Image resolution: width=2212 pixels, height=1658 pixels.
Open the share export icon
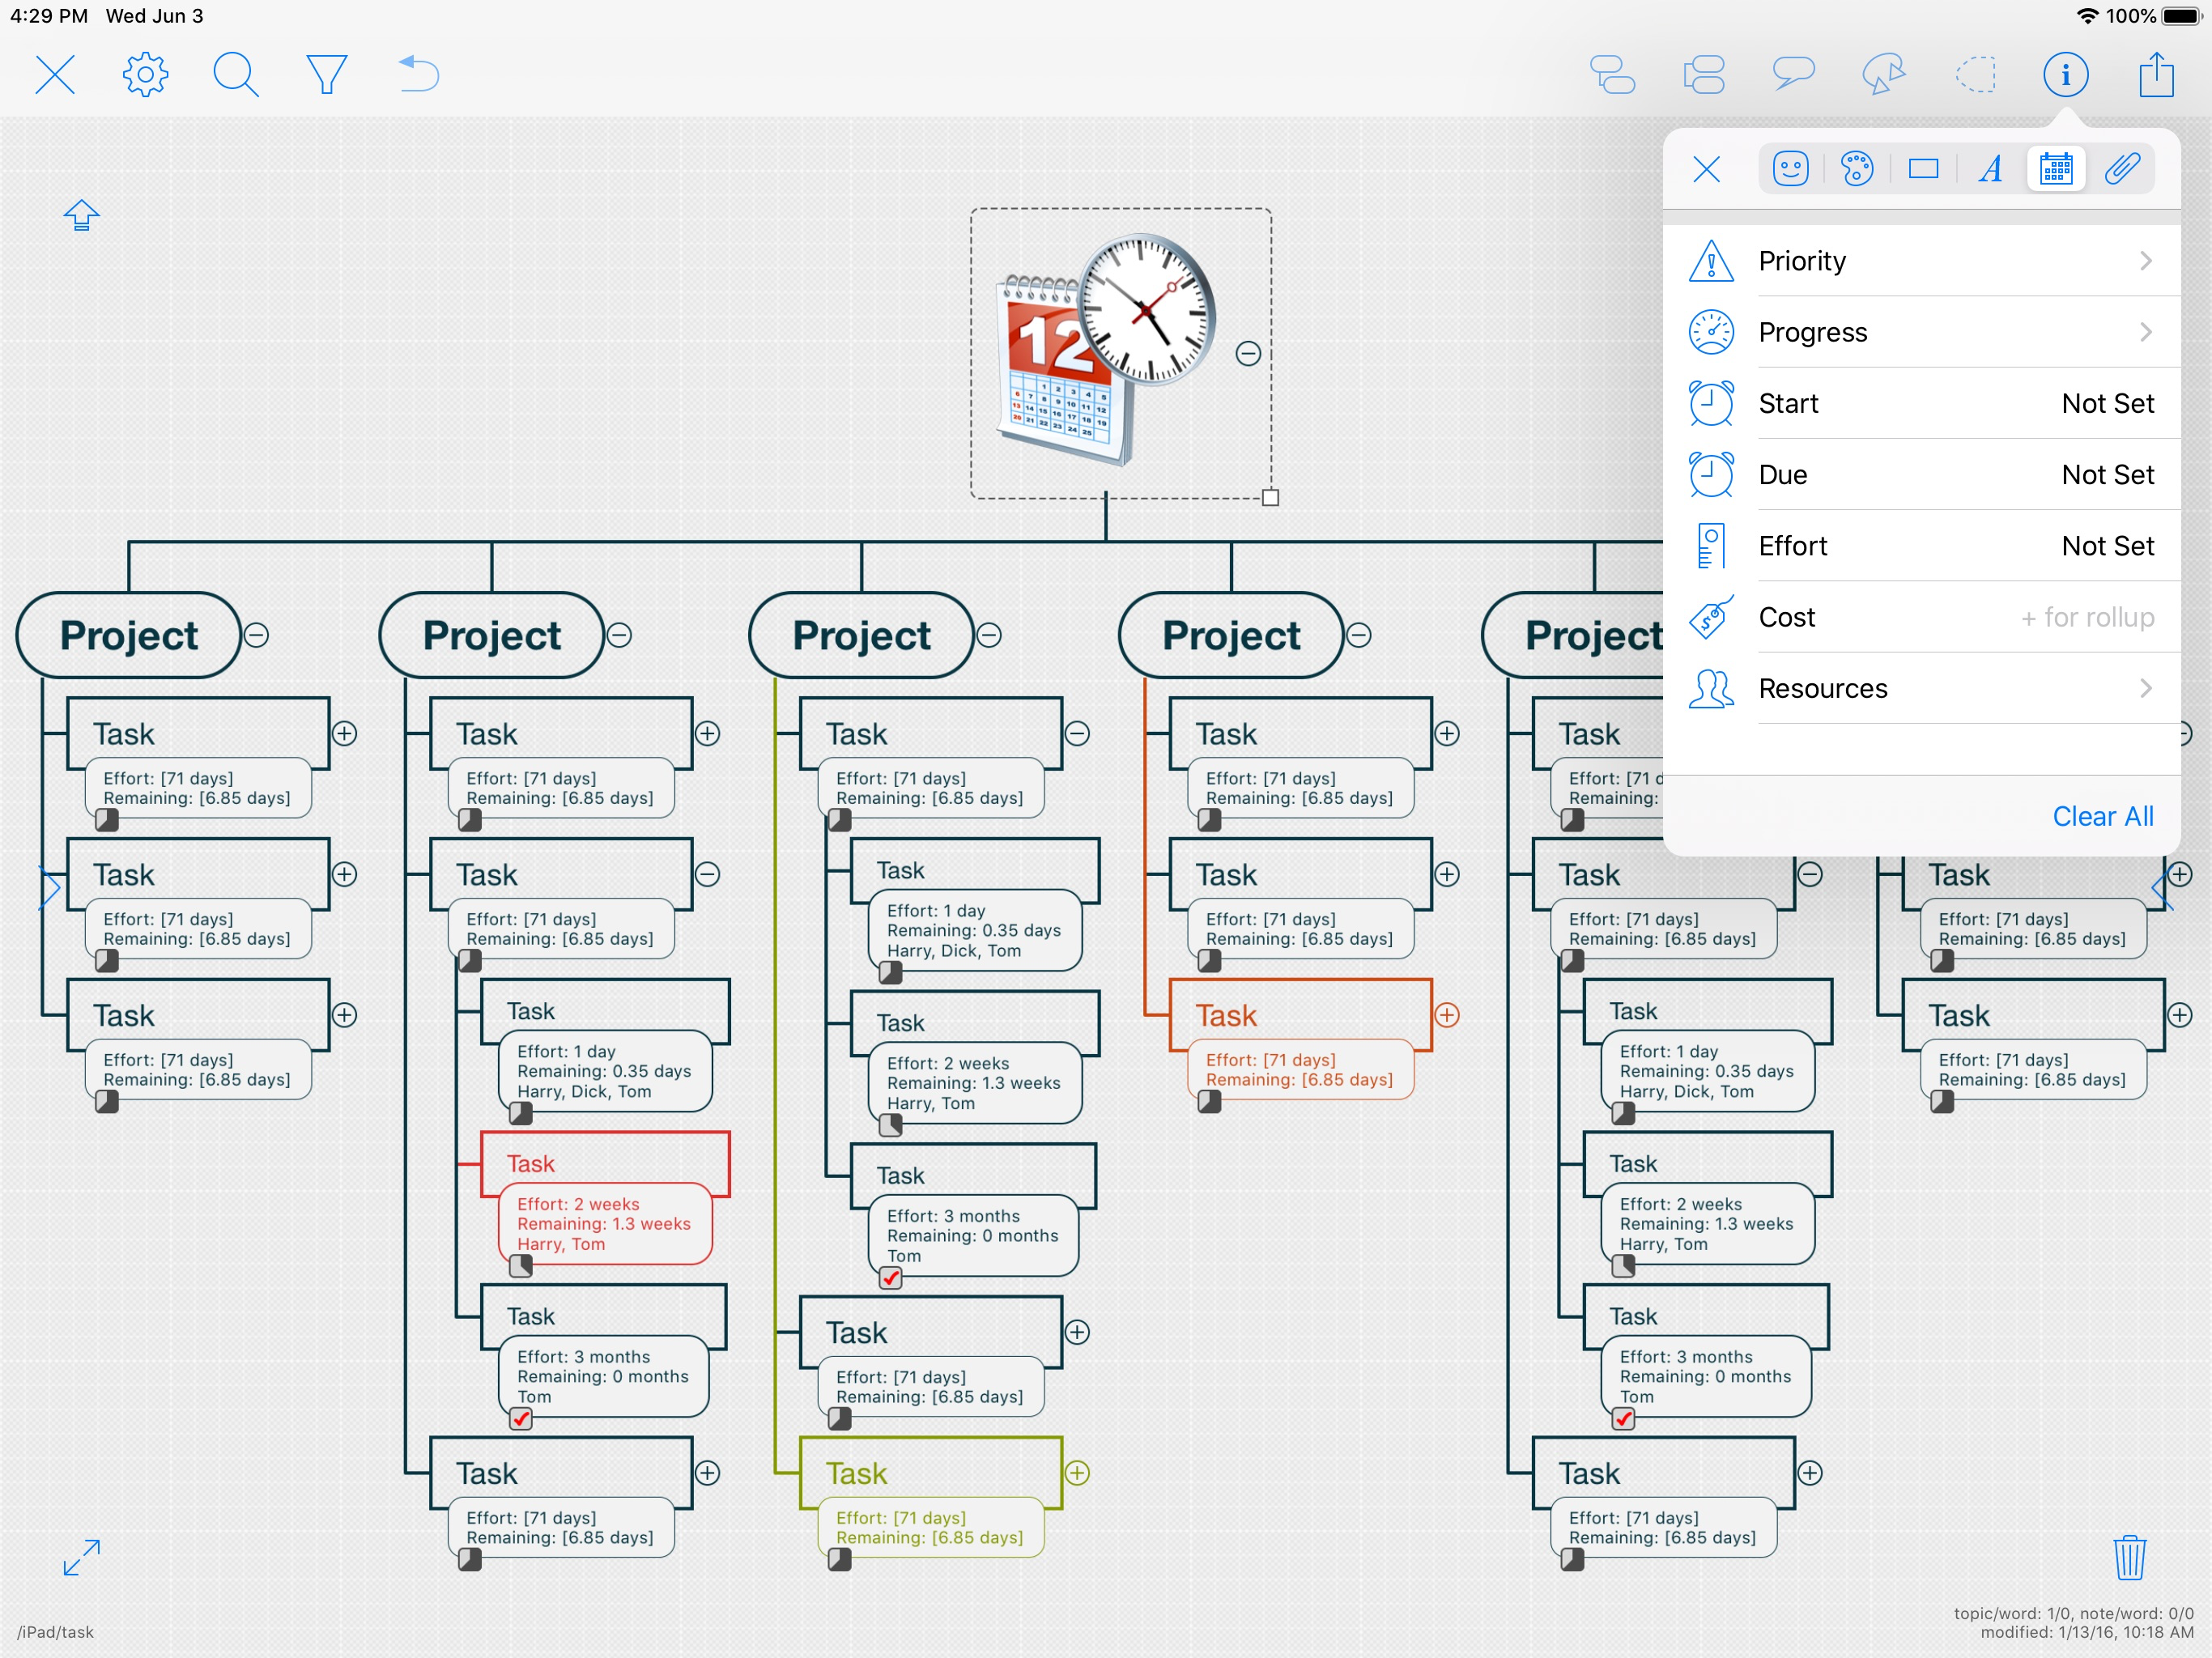[2156, 75]
